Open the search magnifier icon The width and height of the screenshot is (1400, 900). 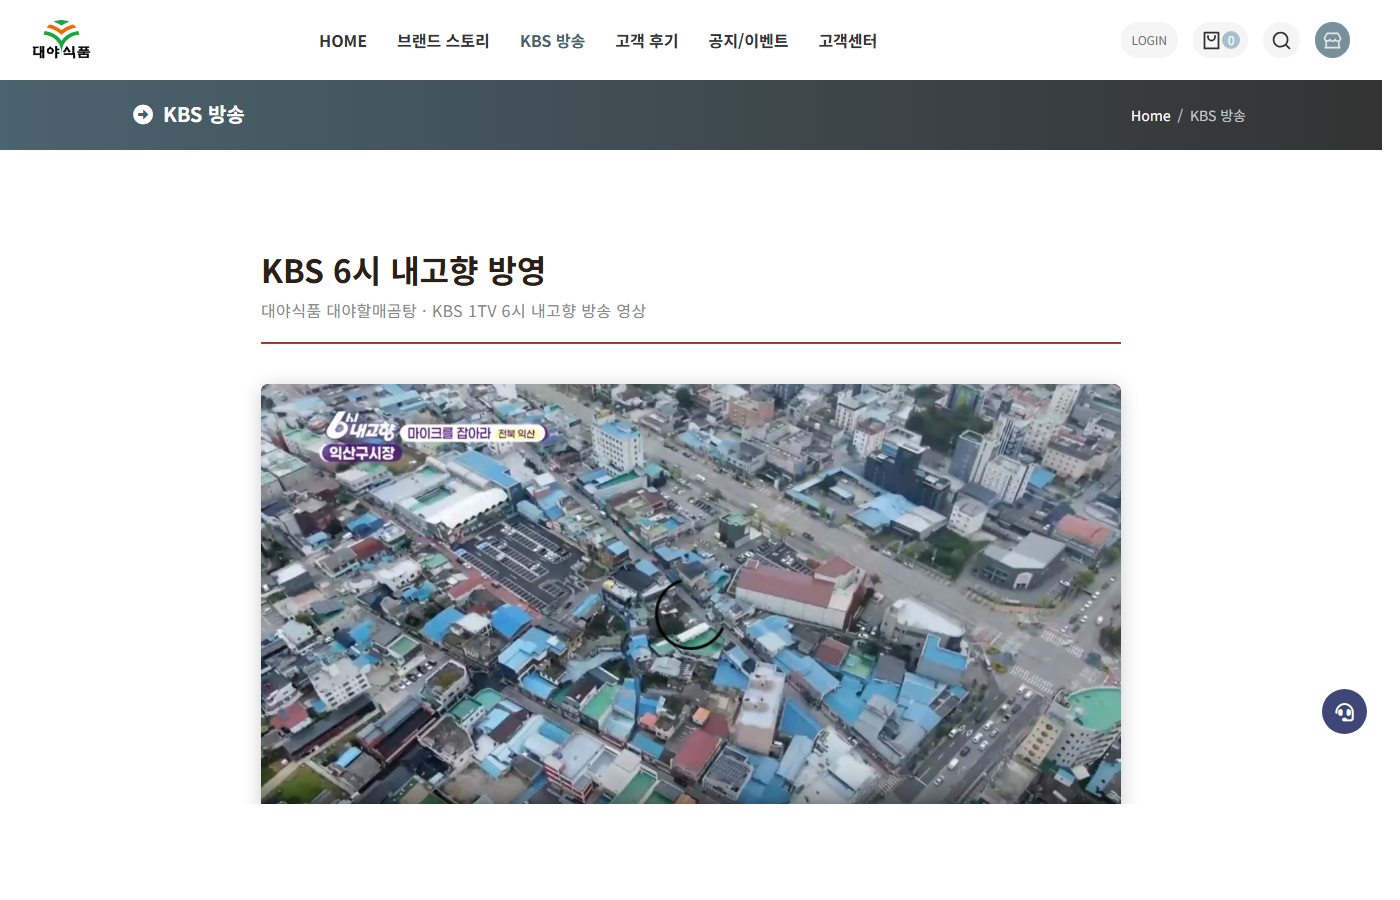pyautogui.click(x=1281, y=40)
